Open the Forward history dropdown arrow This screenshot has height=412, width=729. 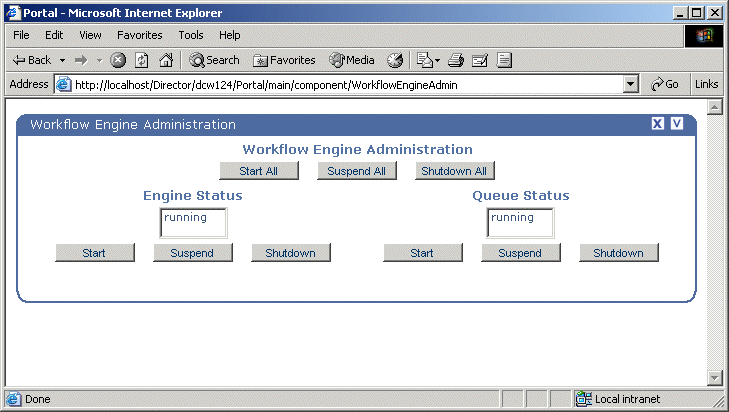pos(99,60)
